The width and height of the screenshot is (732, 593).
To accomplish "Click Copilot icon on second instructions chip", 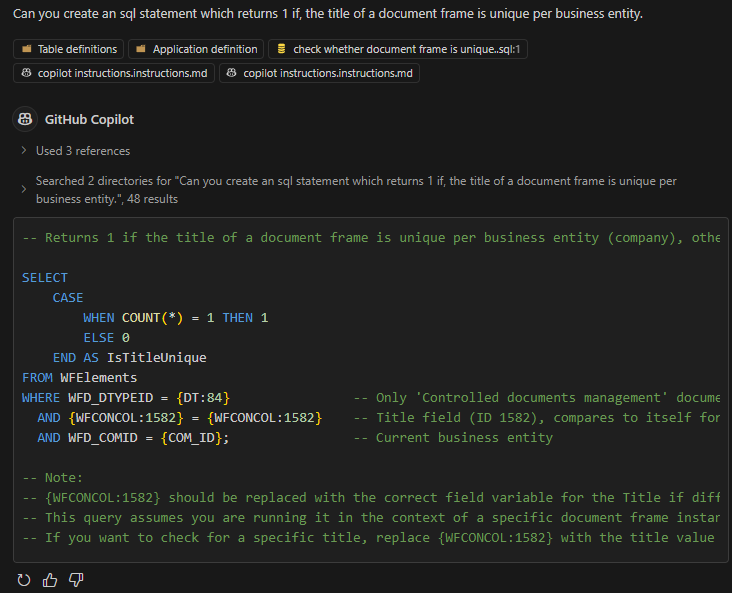I will click(232, 73).
